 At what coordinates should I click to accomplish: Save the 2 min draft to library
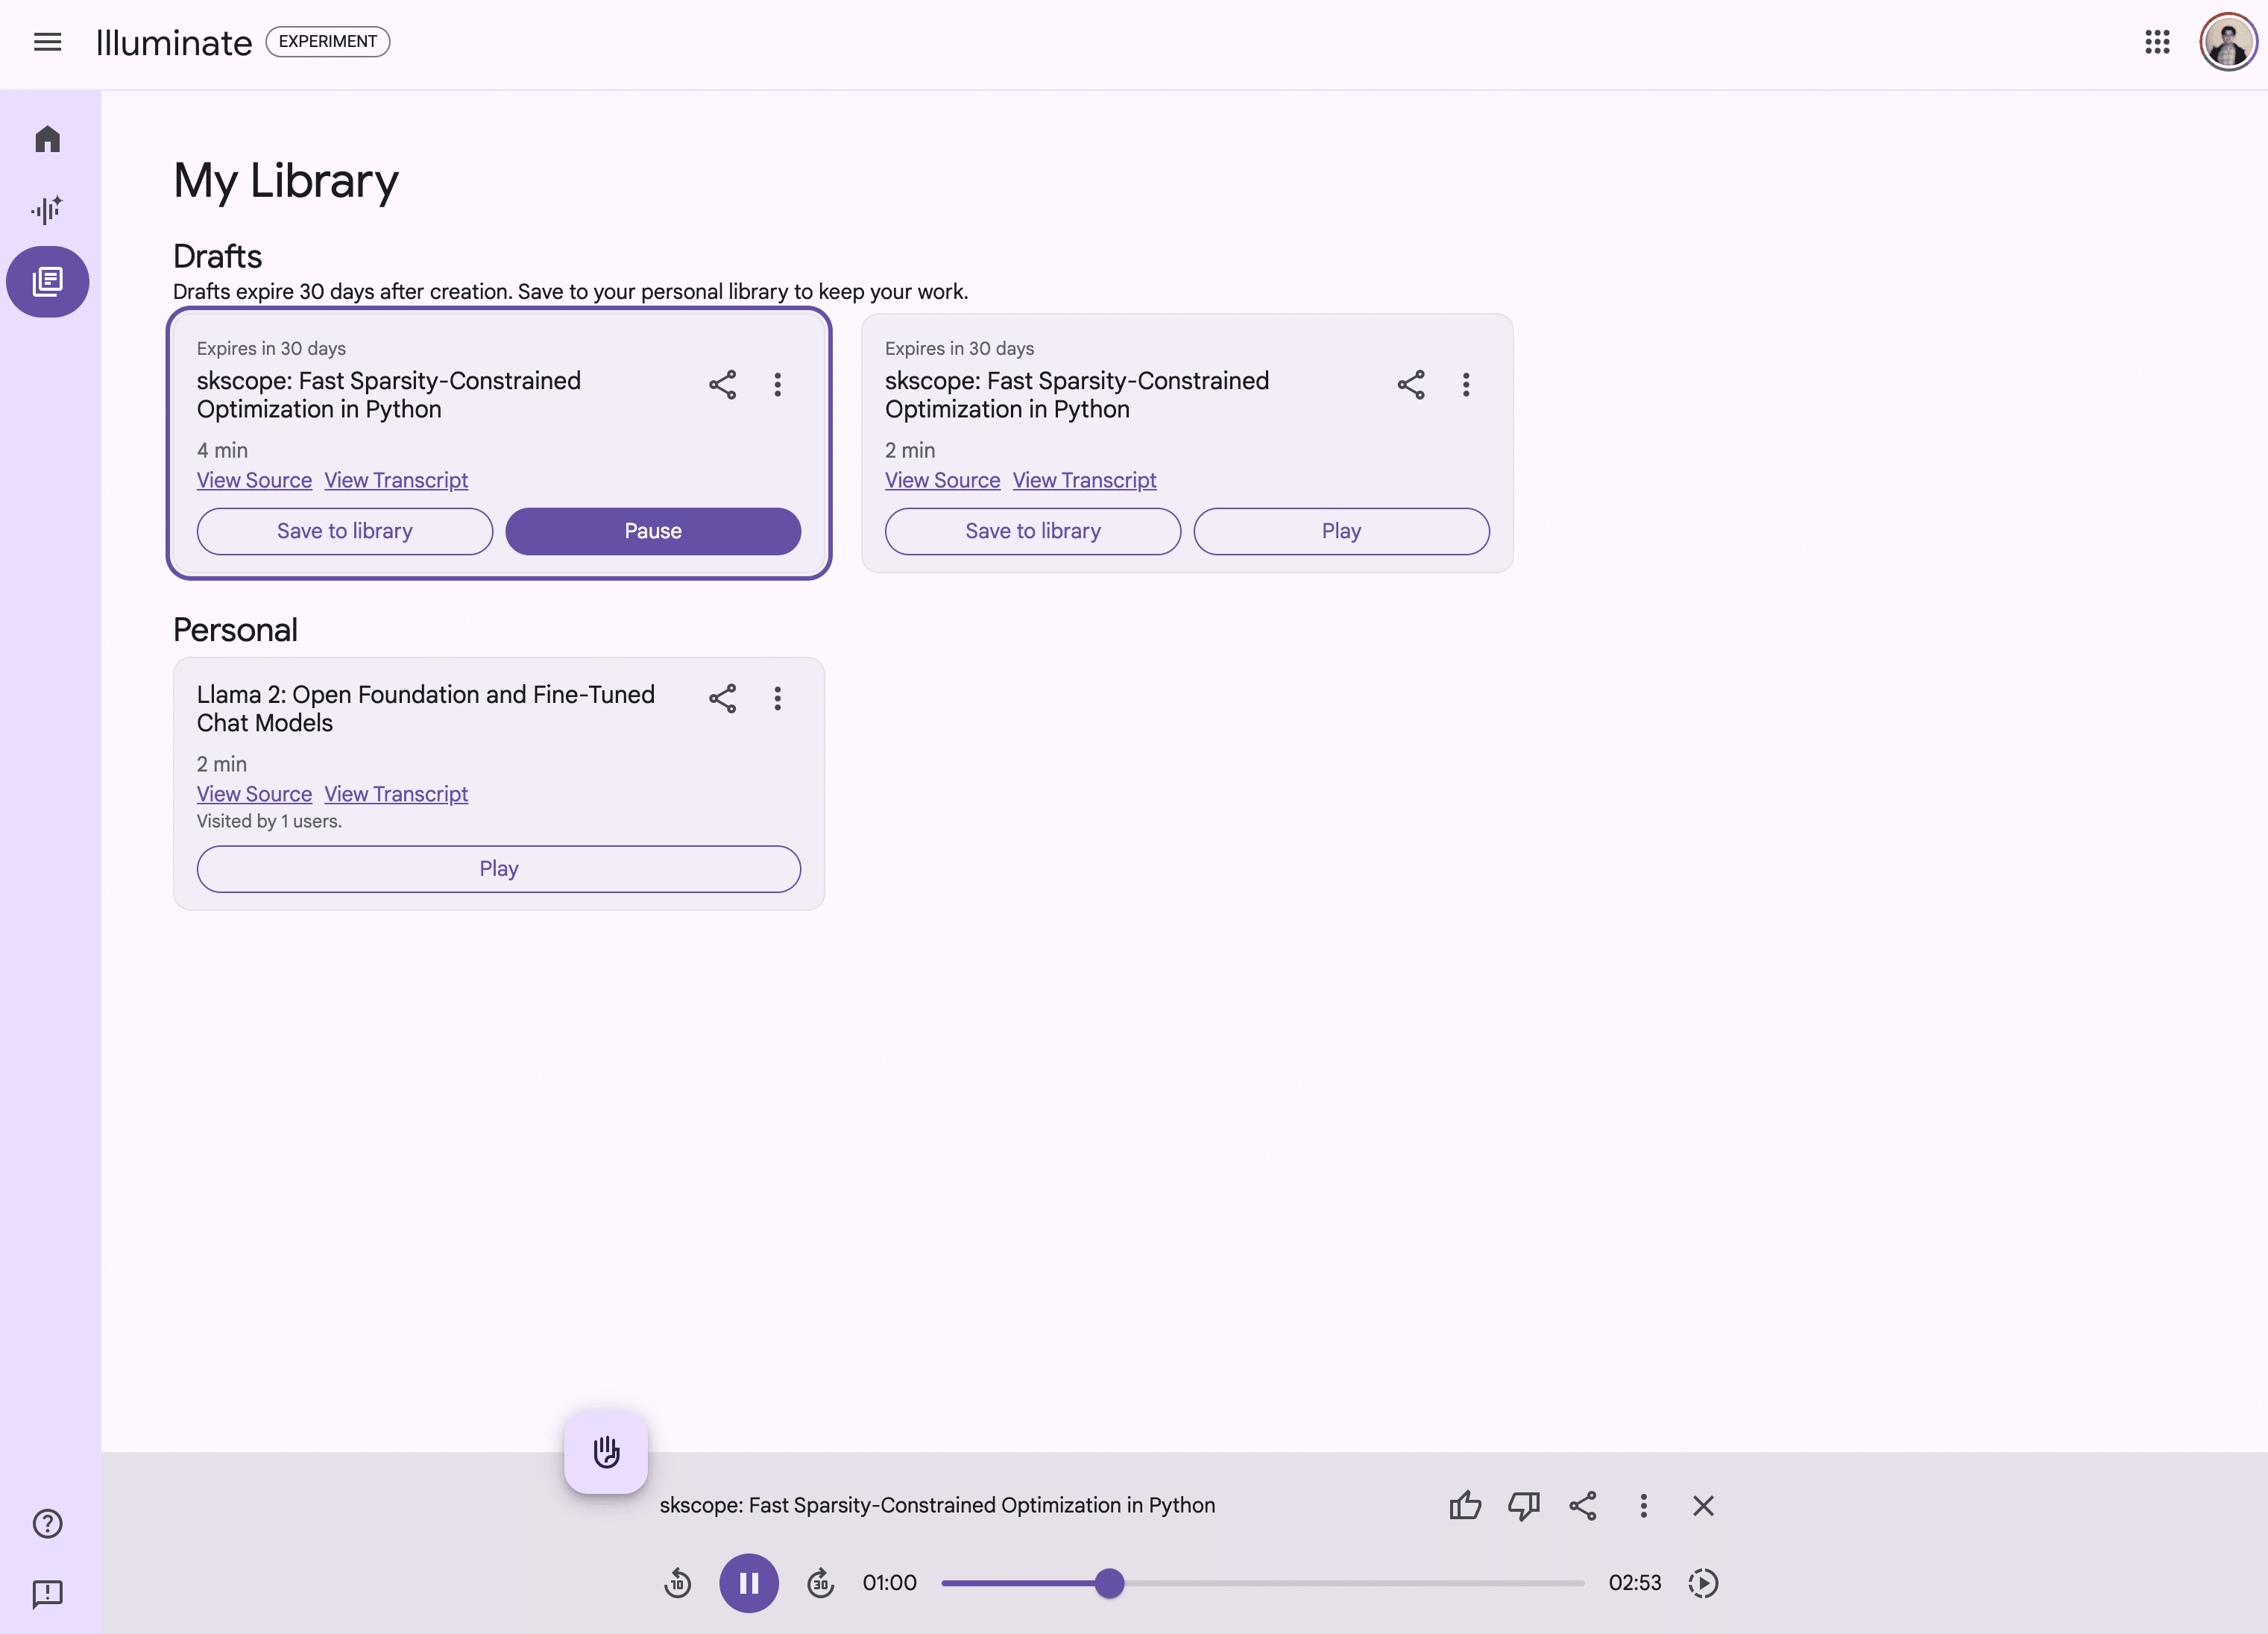(1032, 531)
